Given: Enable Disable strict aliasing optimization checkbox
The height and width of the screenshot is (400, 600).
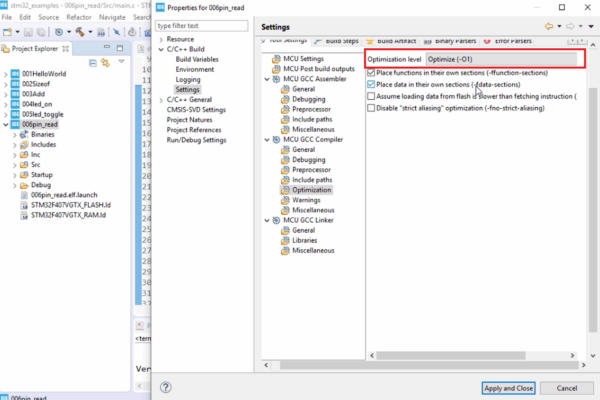Looking at the screenshot, I should coord(371,108).
